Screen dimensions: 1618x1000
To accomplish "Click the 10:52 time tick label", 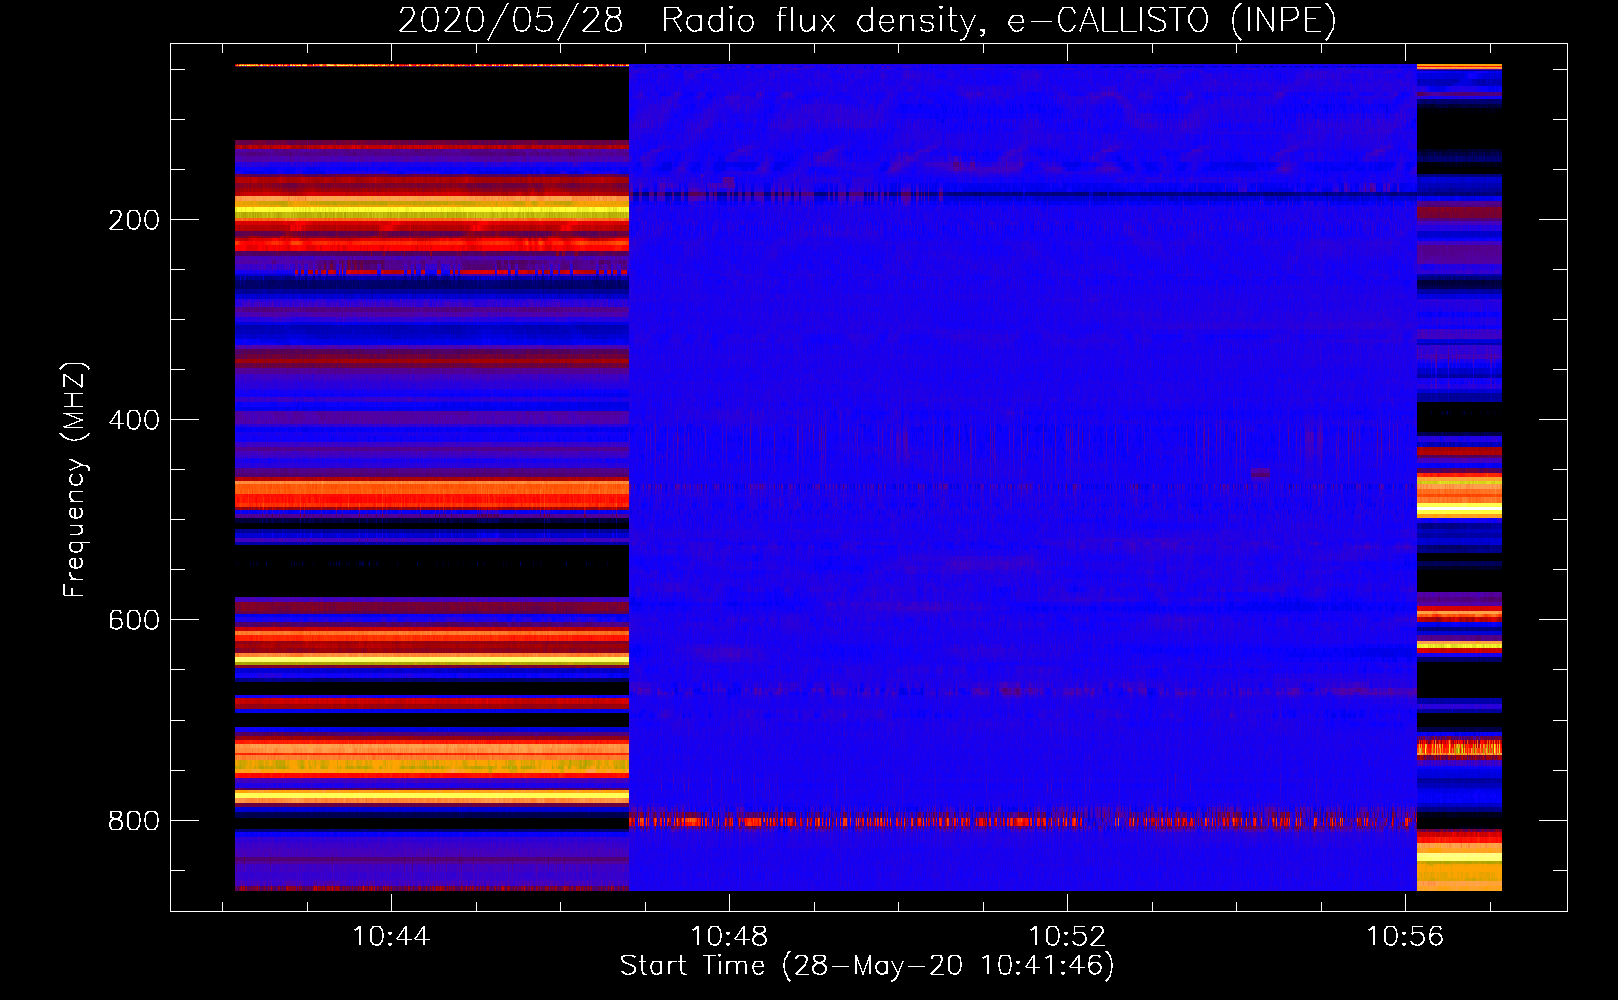I will pos(1067,936).
